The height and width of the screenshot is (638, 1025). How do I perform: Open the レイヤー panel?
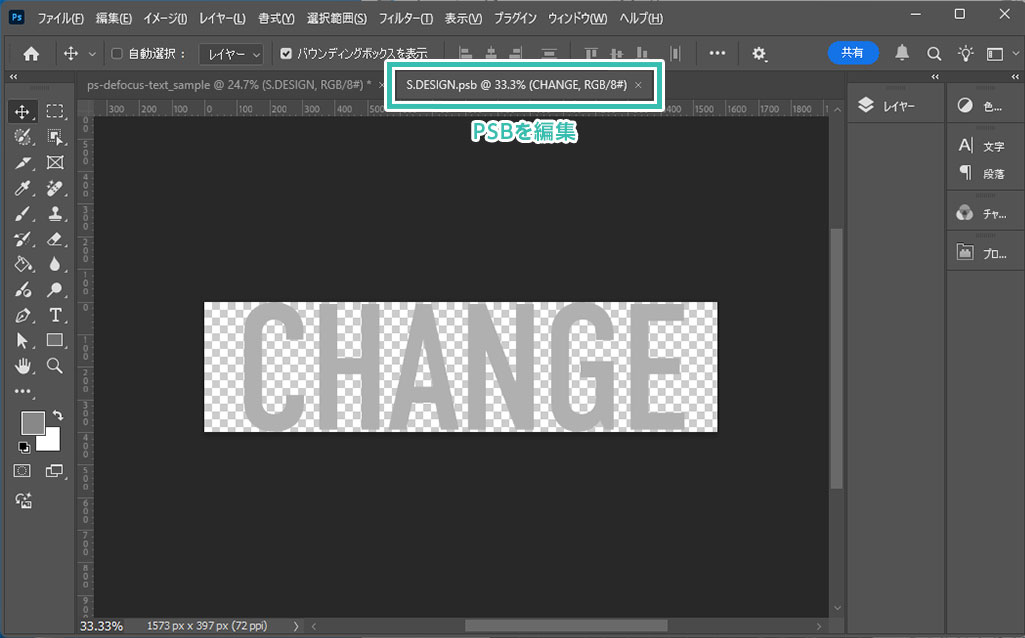pyautogui.click(x=897, y=106)
